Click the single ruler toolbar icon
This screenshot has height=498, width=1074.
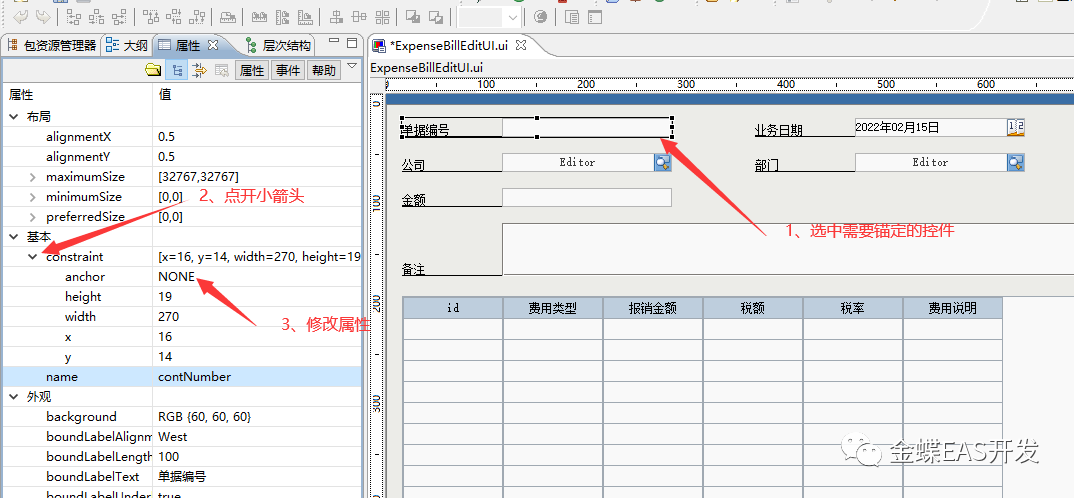click(x=228, y=17)
